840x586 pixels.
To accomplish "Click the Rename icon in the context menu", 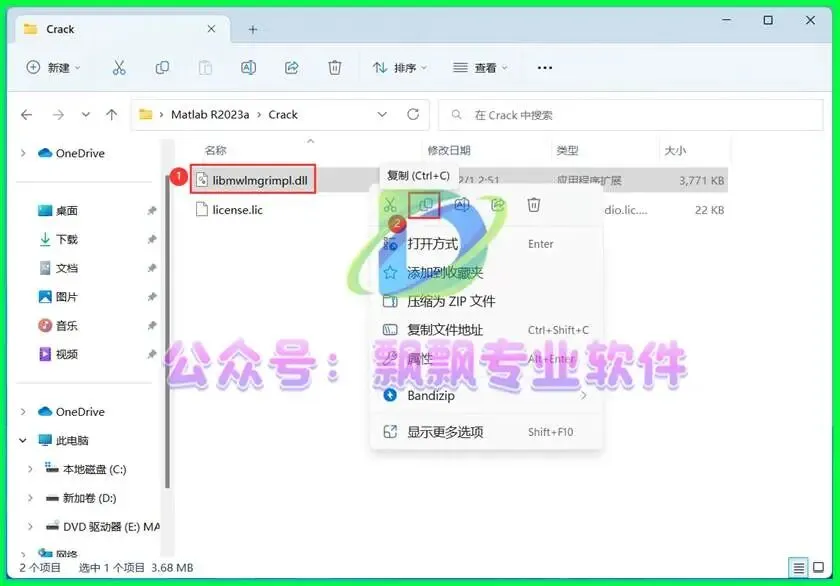I will [462, 205].
